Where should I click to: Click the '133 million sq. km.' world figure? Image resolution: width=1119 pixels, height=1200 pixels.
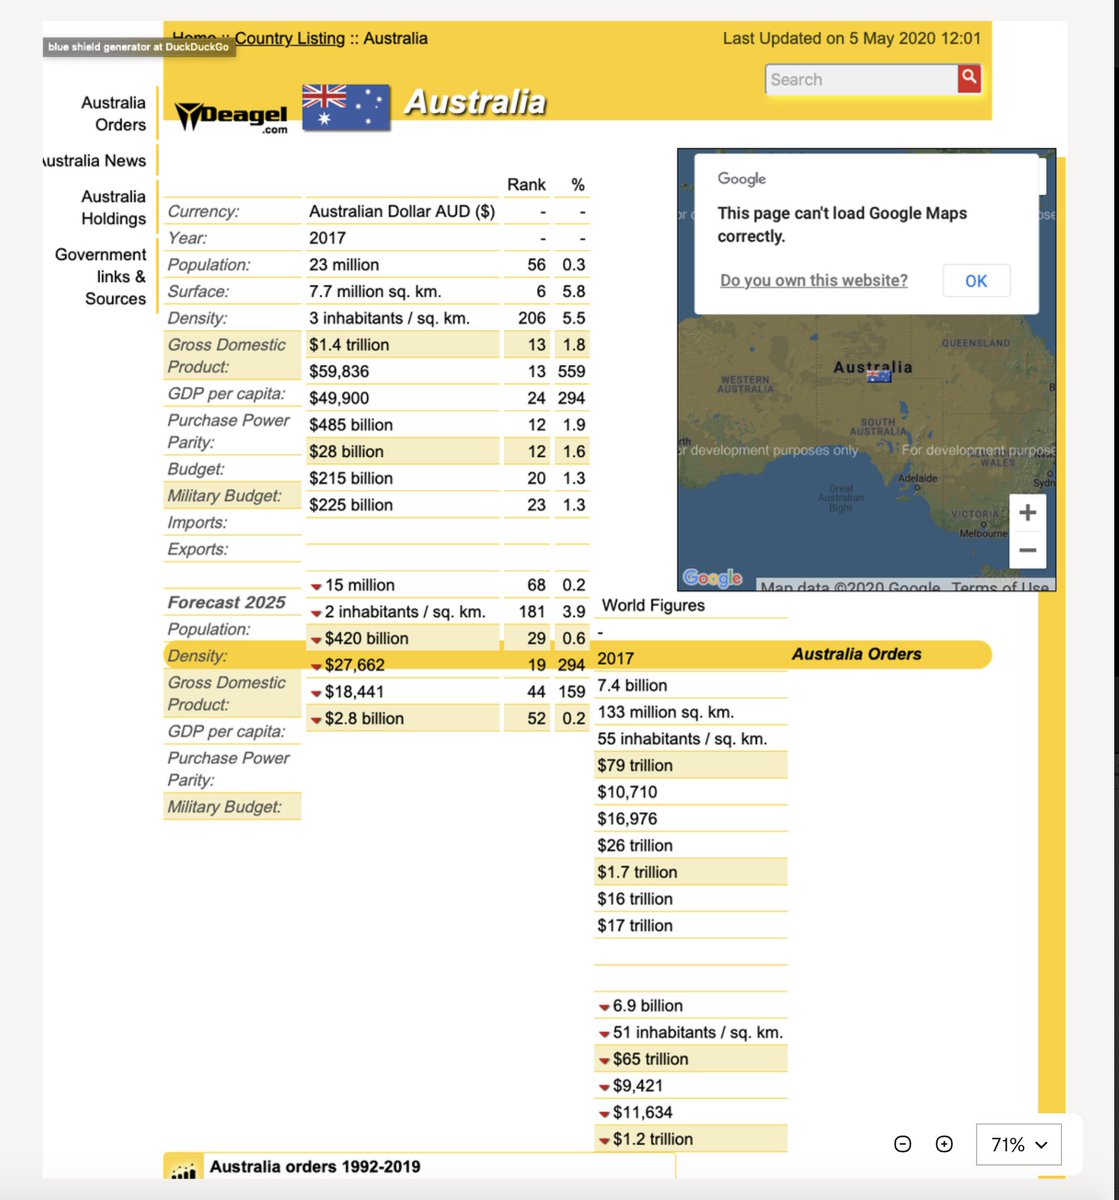(x=665, y=713)
